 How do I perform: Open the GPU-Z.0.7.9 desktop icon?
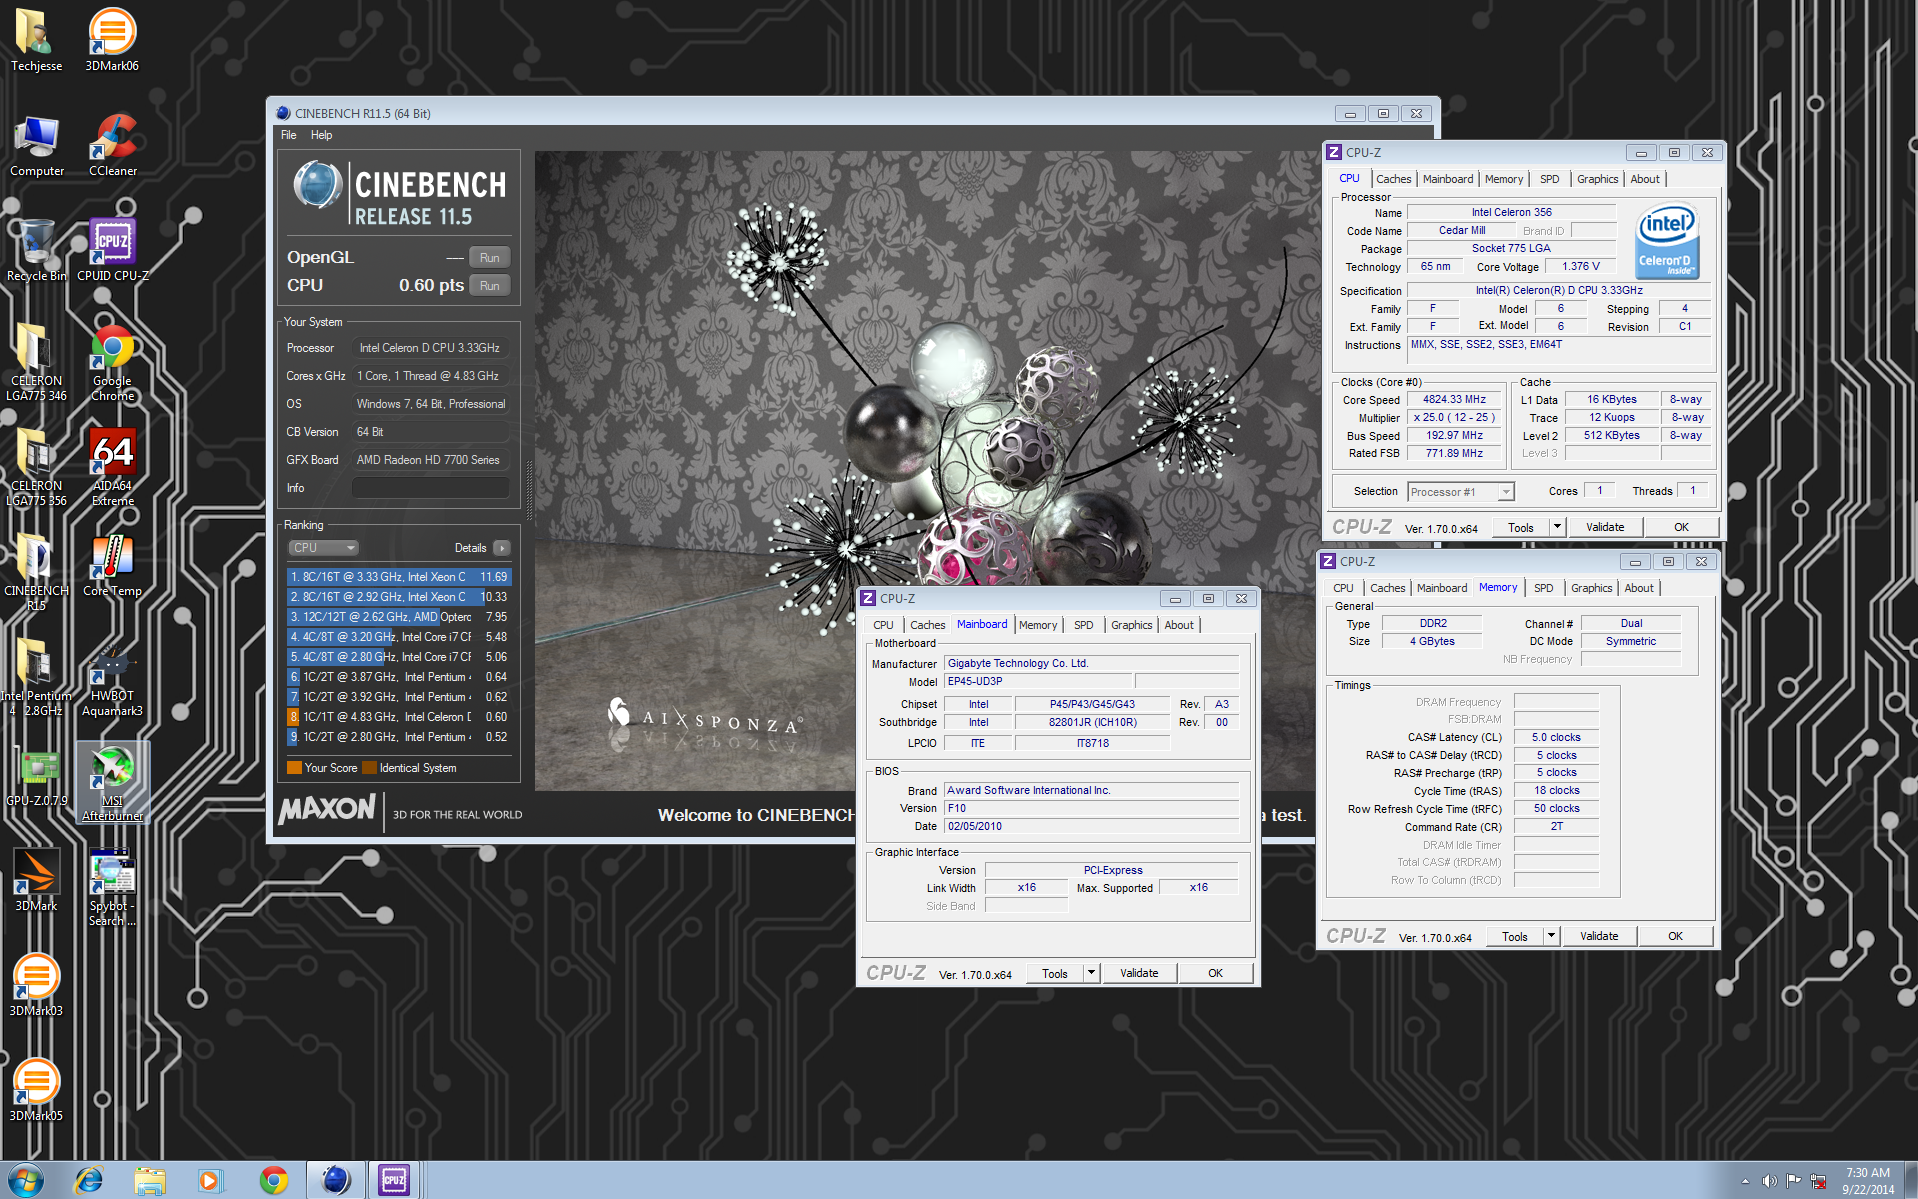coord(36,777)
